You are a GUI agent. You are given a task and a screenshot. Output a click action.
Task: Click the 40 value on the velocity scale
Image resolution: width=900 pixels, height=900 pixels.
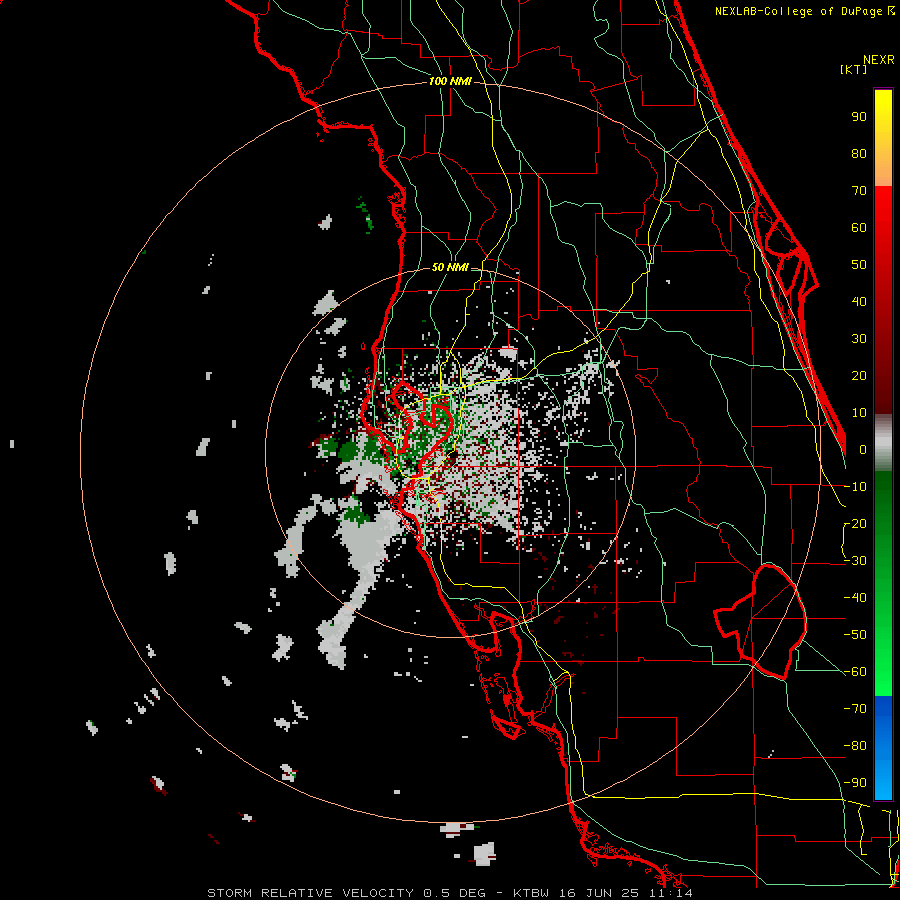pos(859,301)
